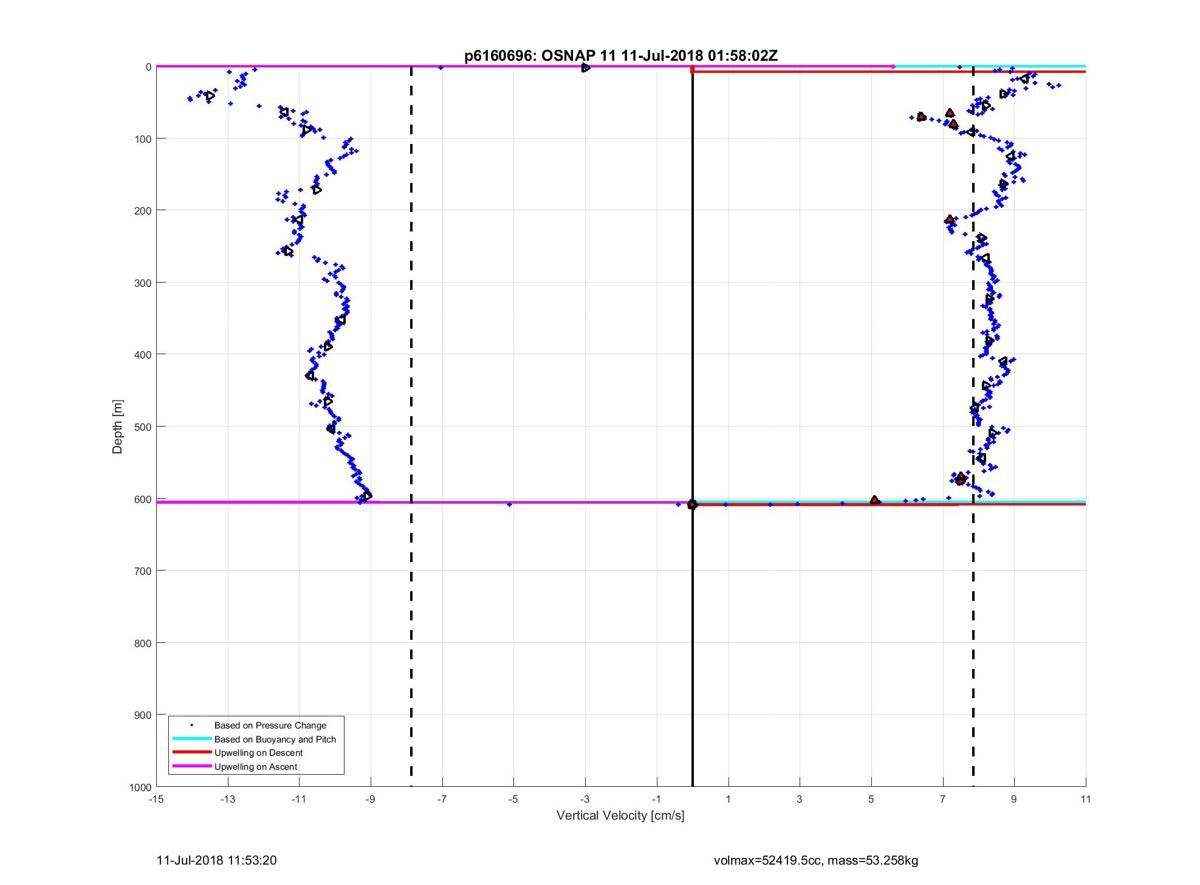Image resolution: width=1200 pixels, height=885 pixels.
Task: Click the plot title "p6160696: OSNAP 11 11-Jul-2018 01:58:02Z"
Action: pyautogui.click(x=620, y=57)
